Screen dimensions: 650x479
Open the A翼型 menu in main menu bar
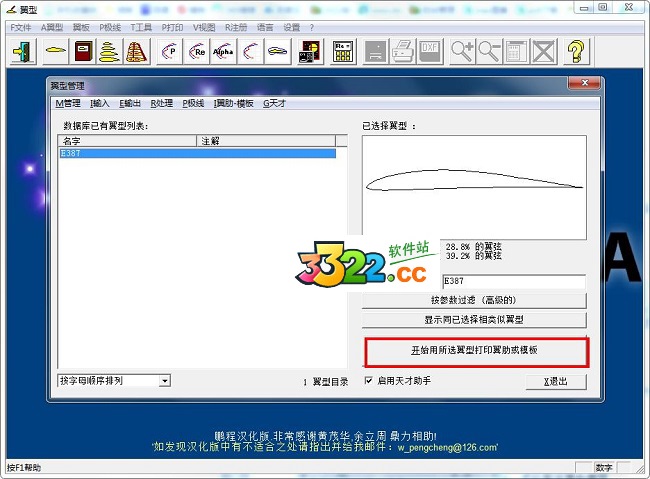pos(52,27)
